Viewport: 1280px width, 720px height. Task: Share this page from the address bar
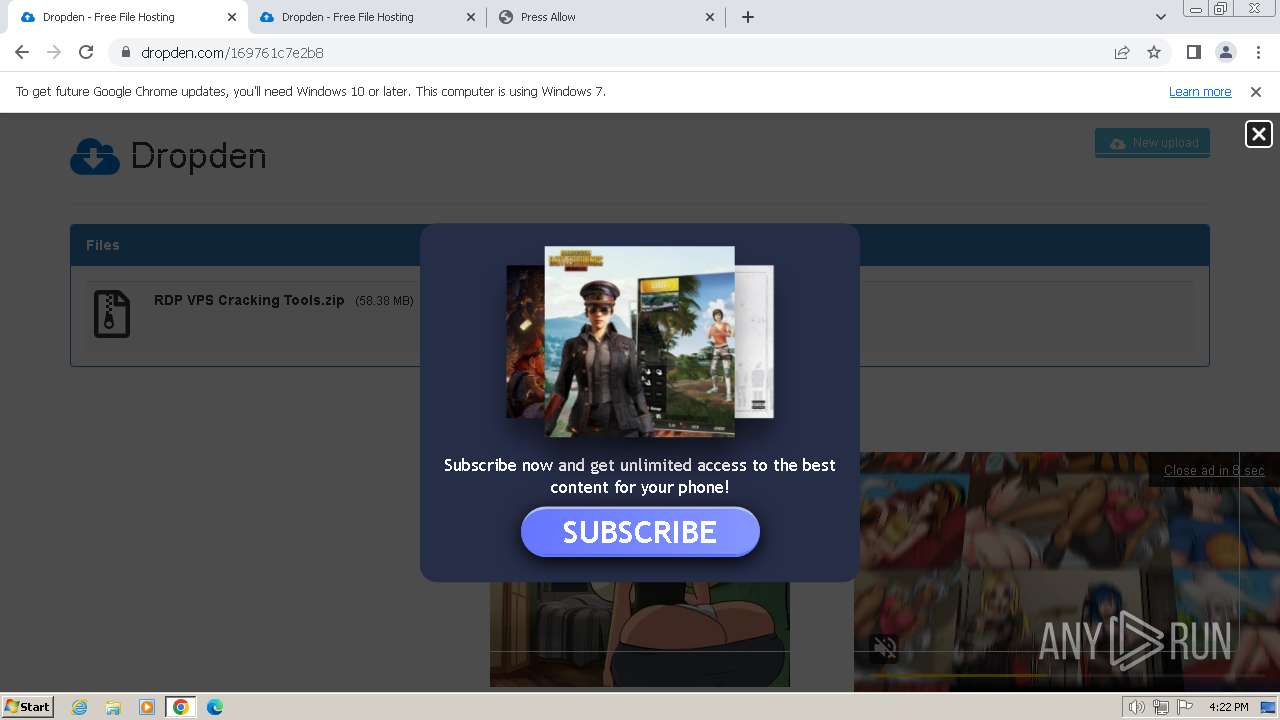pos(1122,52)
